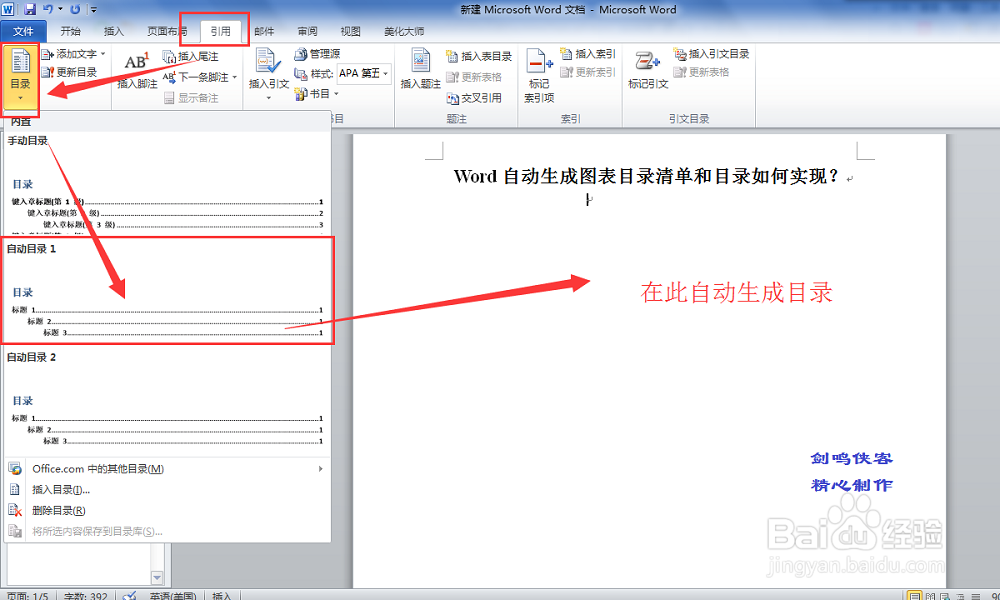Click 插入引文 (Insert Citation) icon

coord(268,62)
